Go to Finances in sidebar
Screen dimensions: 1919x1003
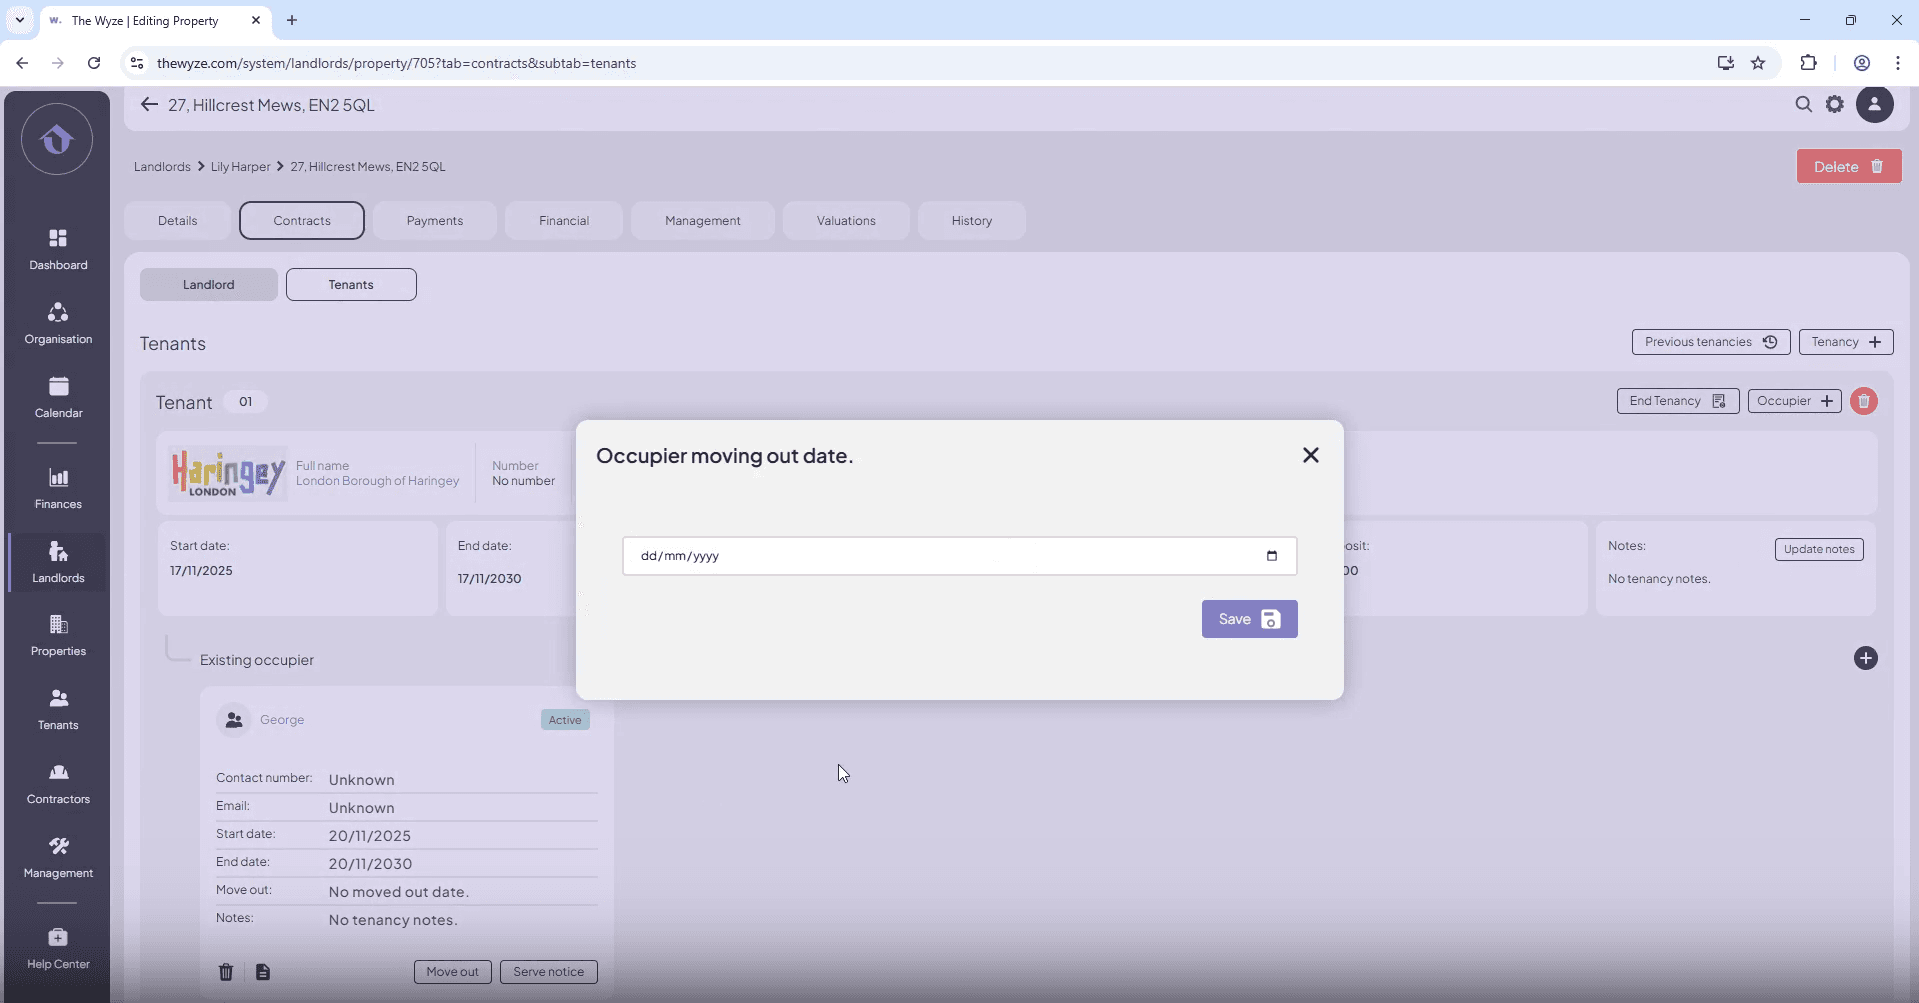point(58,488)
